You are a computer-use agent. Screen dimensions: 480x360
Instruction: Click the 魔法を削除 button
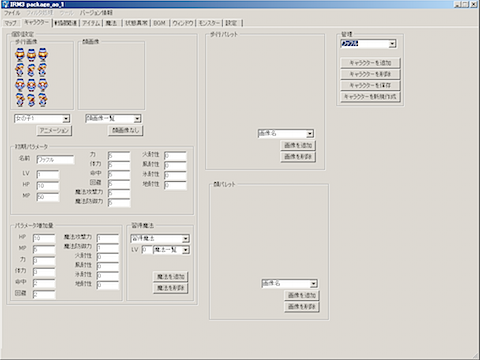(x=171, y=288)
